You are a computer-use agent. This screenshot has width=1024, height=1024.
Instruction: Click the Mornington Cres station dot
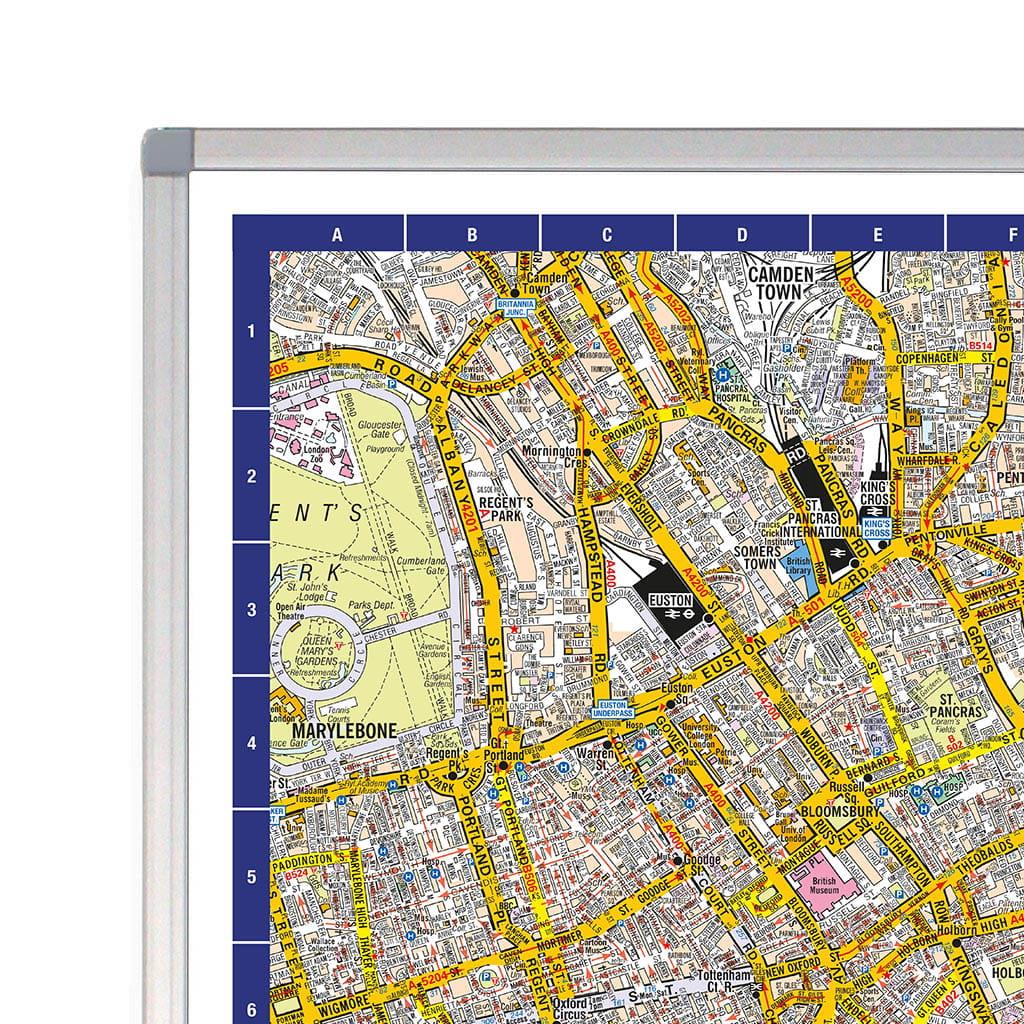(x=587, y=452)
